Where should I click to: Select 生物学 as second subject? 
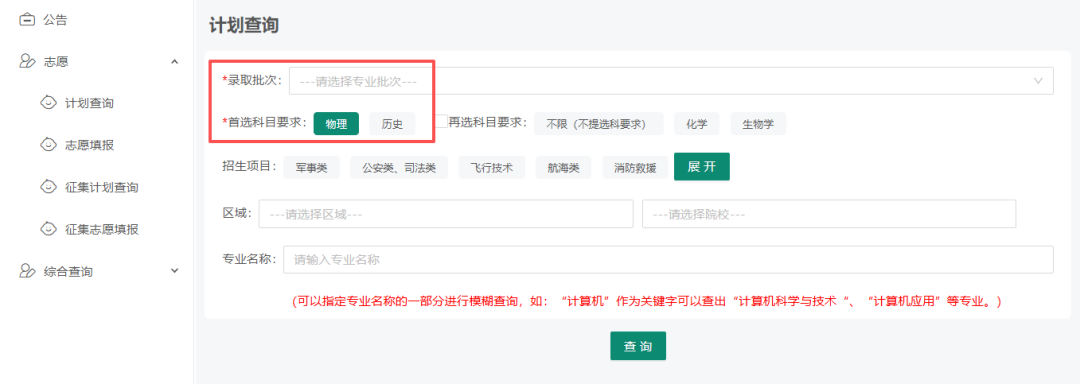pyautogui.click(x=758, y=124)
